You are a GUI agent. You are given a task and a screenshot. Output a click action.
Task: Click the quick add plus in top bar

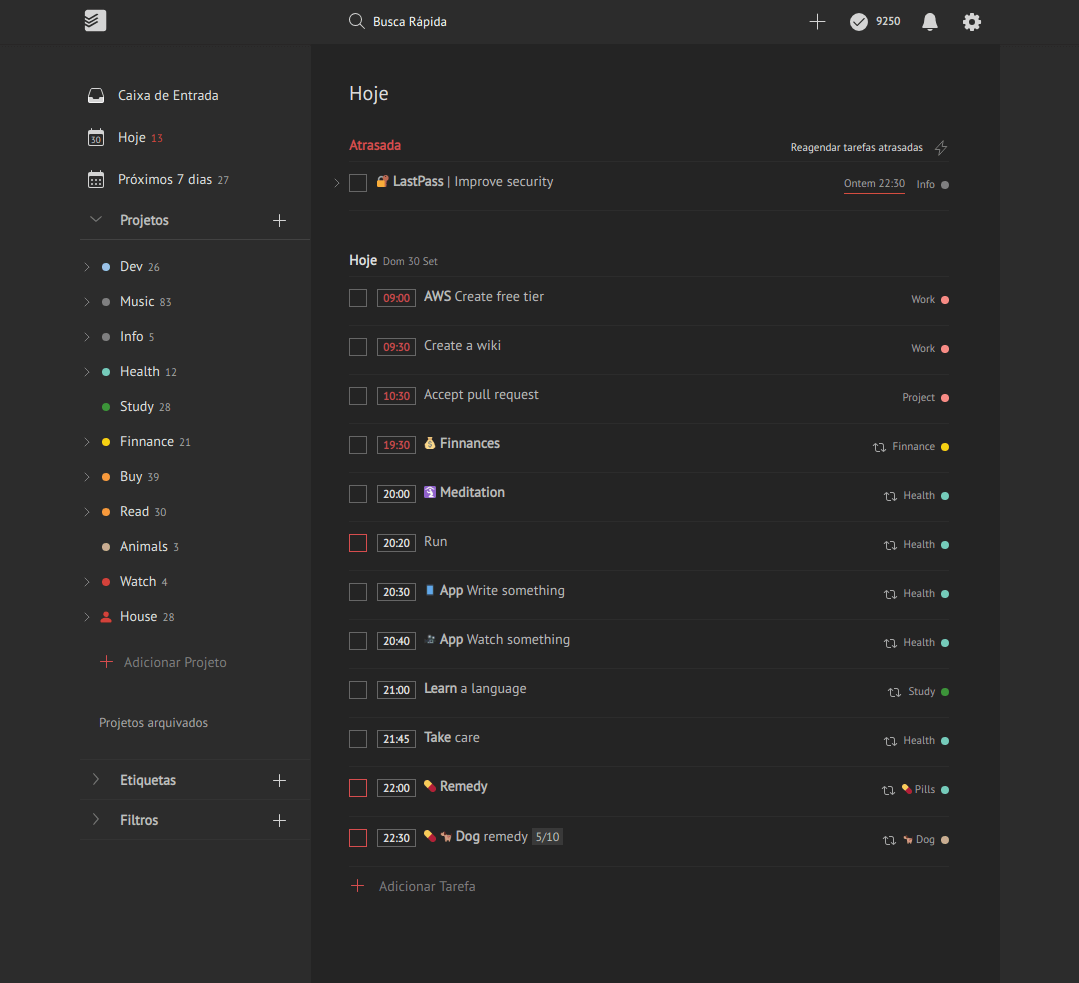point(817,20)
